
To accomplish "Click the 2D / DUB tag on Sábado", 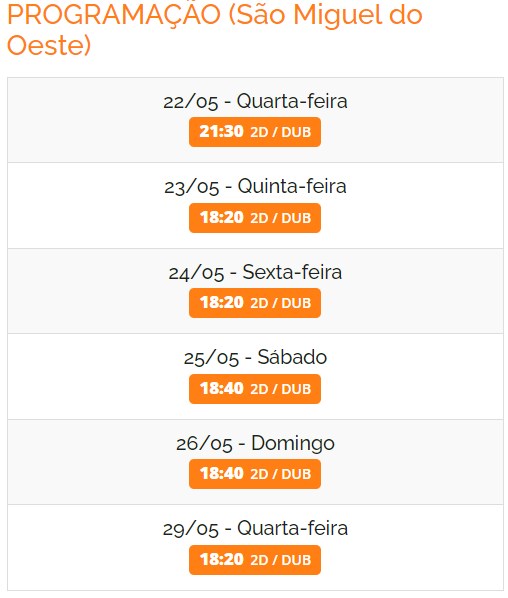I will pos(280,389).
